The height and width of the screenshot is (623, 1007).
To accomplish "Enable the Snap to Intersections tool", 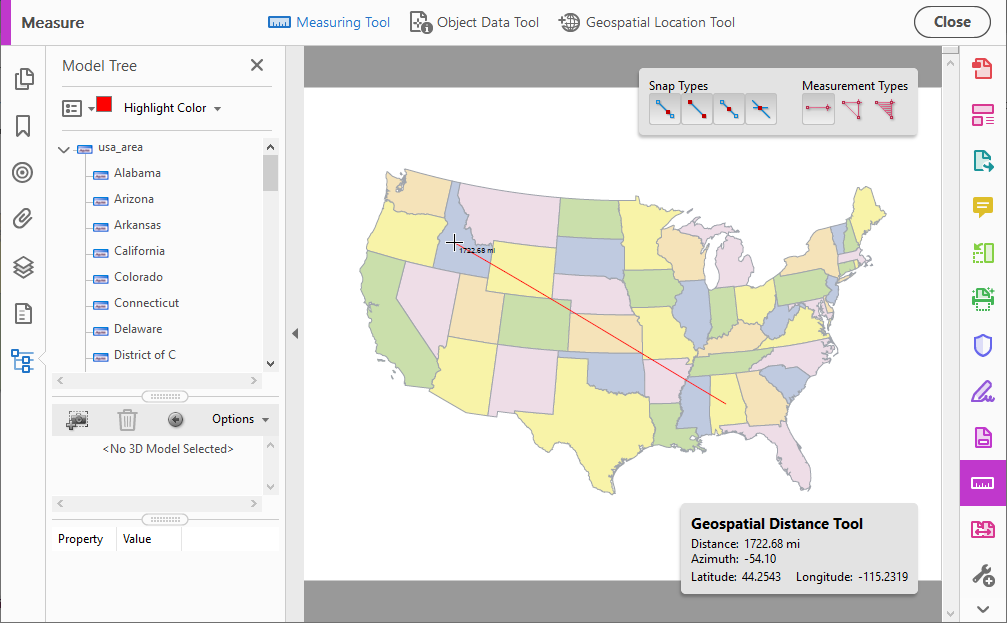I will coord(762,109).
